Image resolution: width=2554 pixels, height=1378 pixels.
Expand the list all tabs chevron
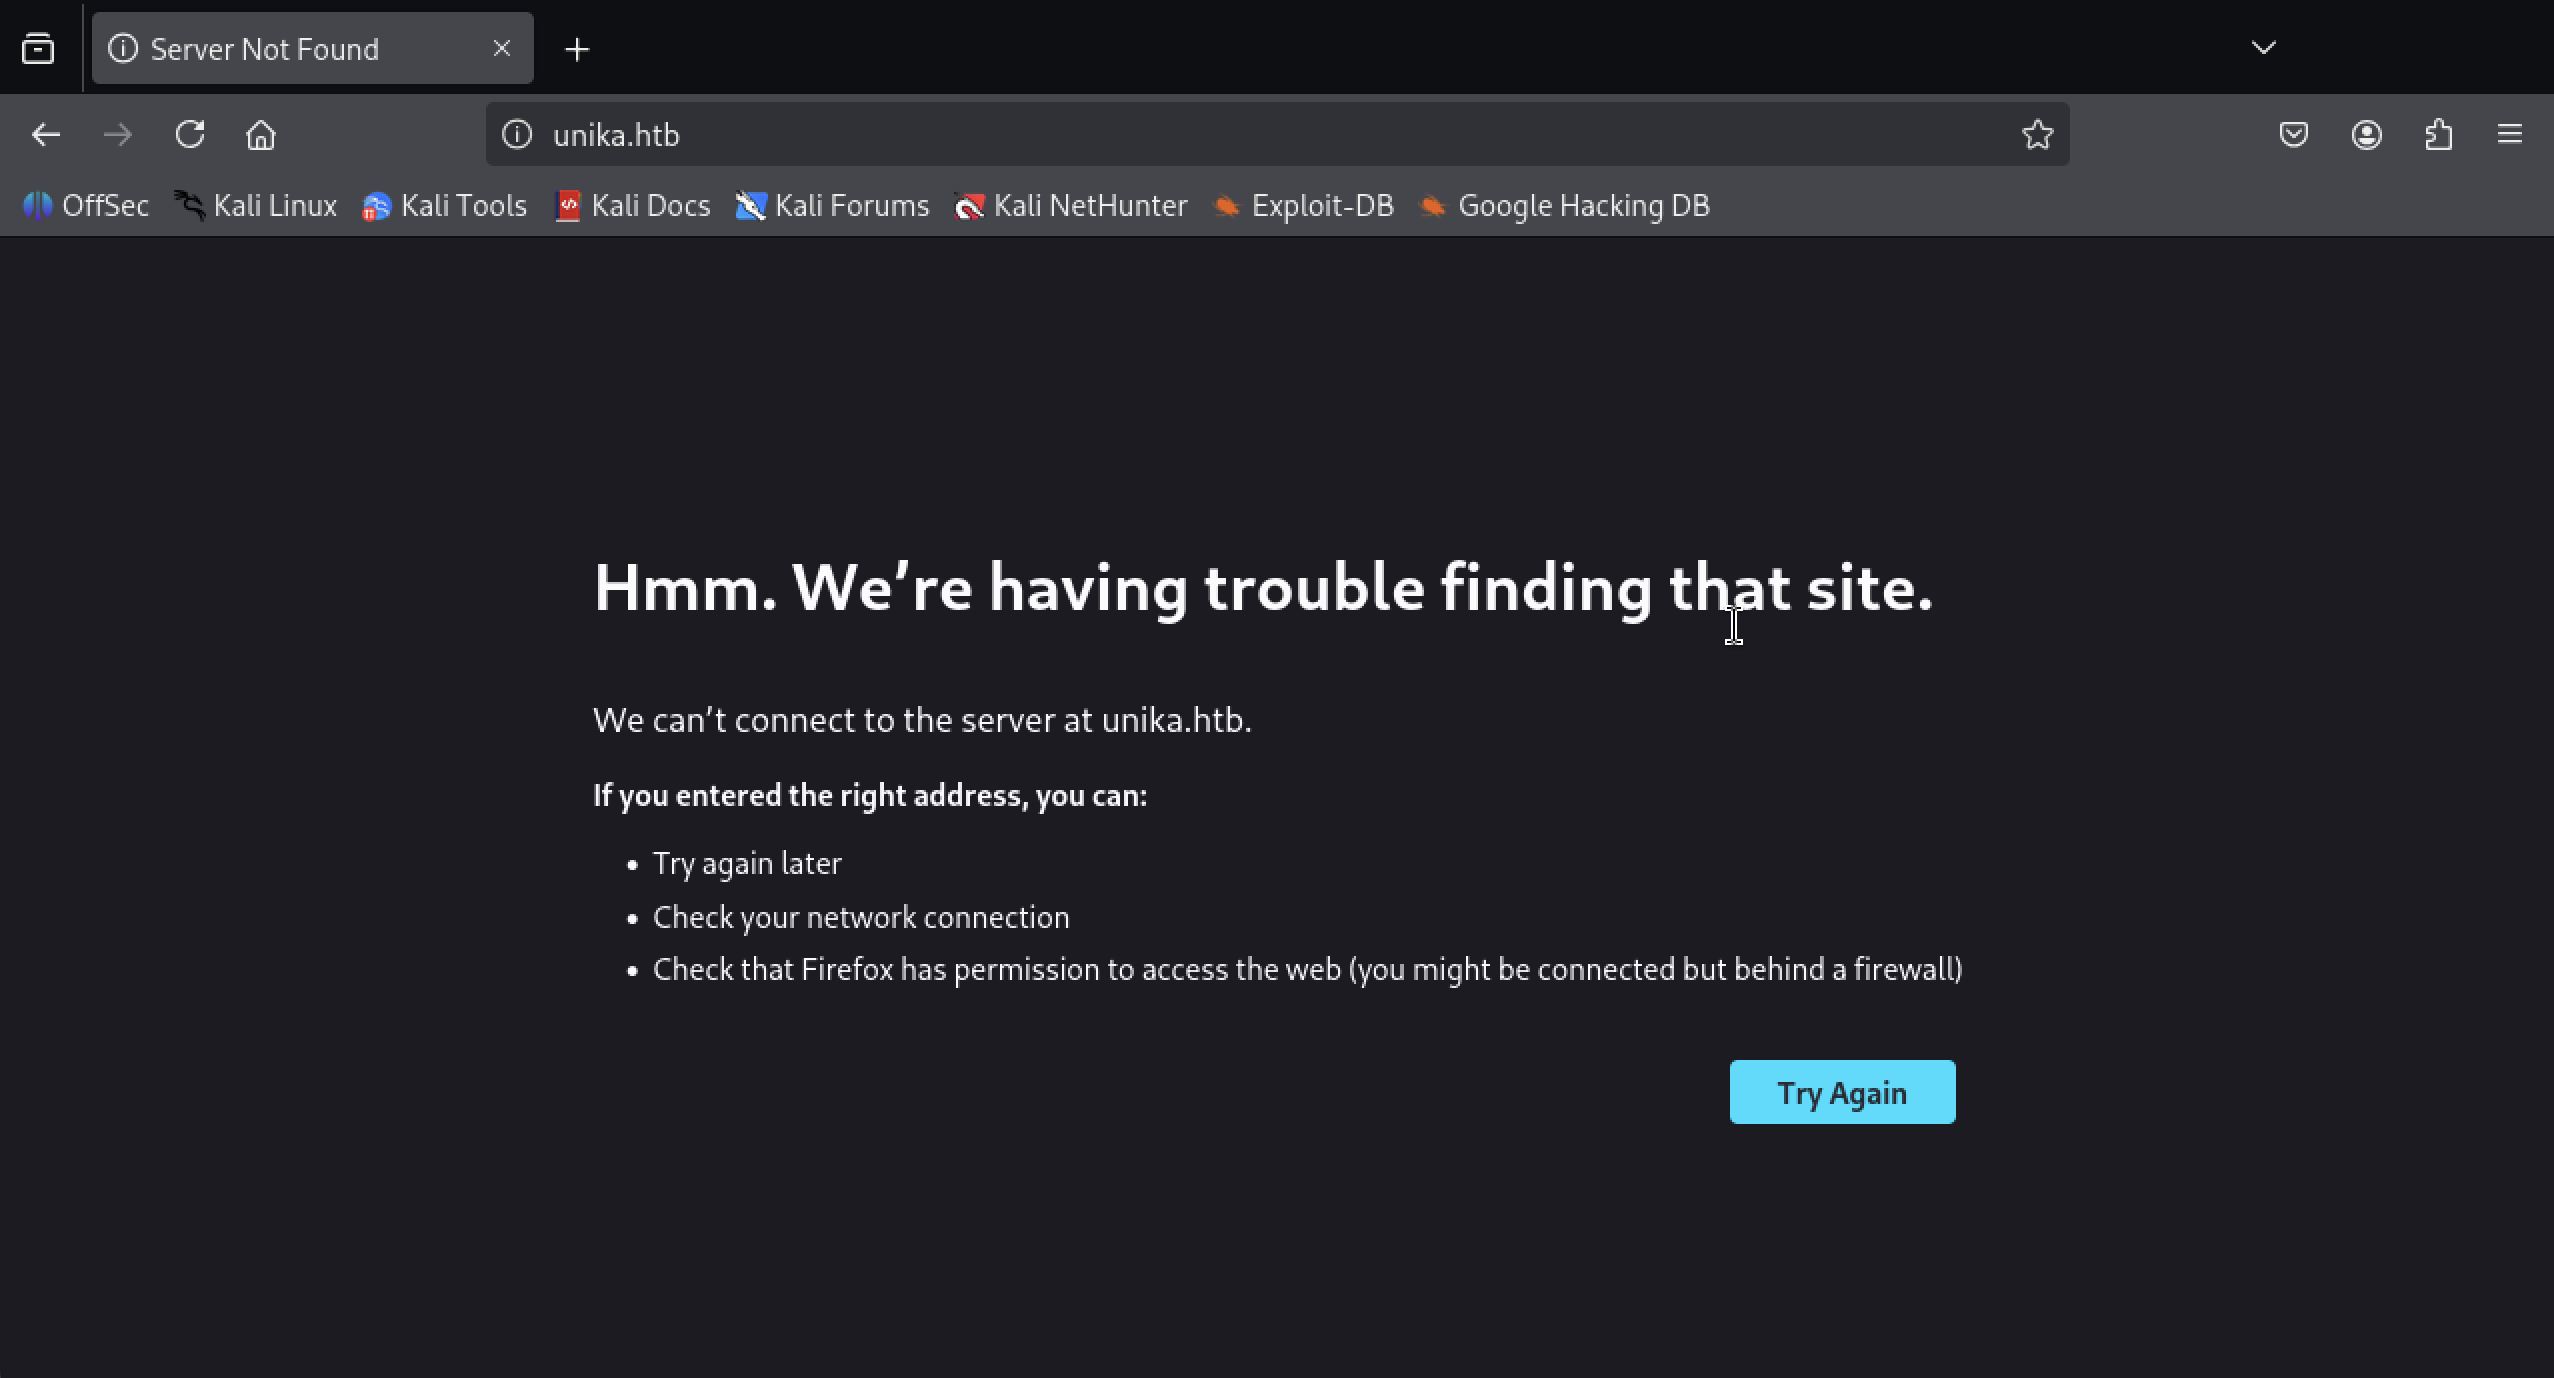tap(2264, 48)
